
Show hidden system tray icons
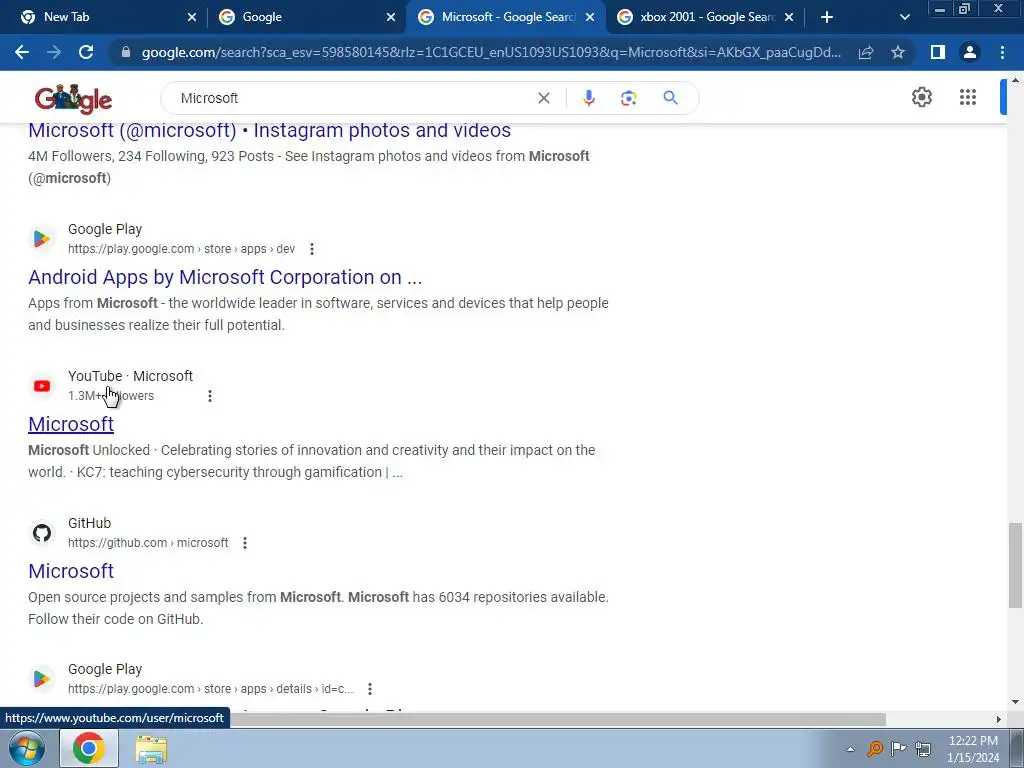point(850,749)
